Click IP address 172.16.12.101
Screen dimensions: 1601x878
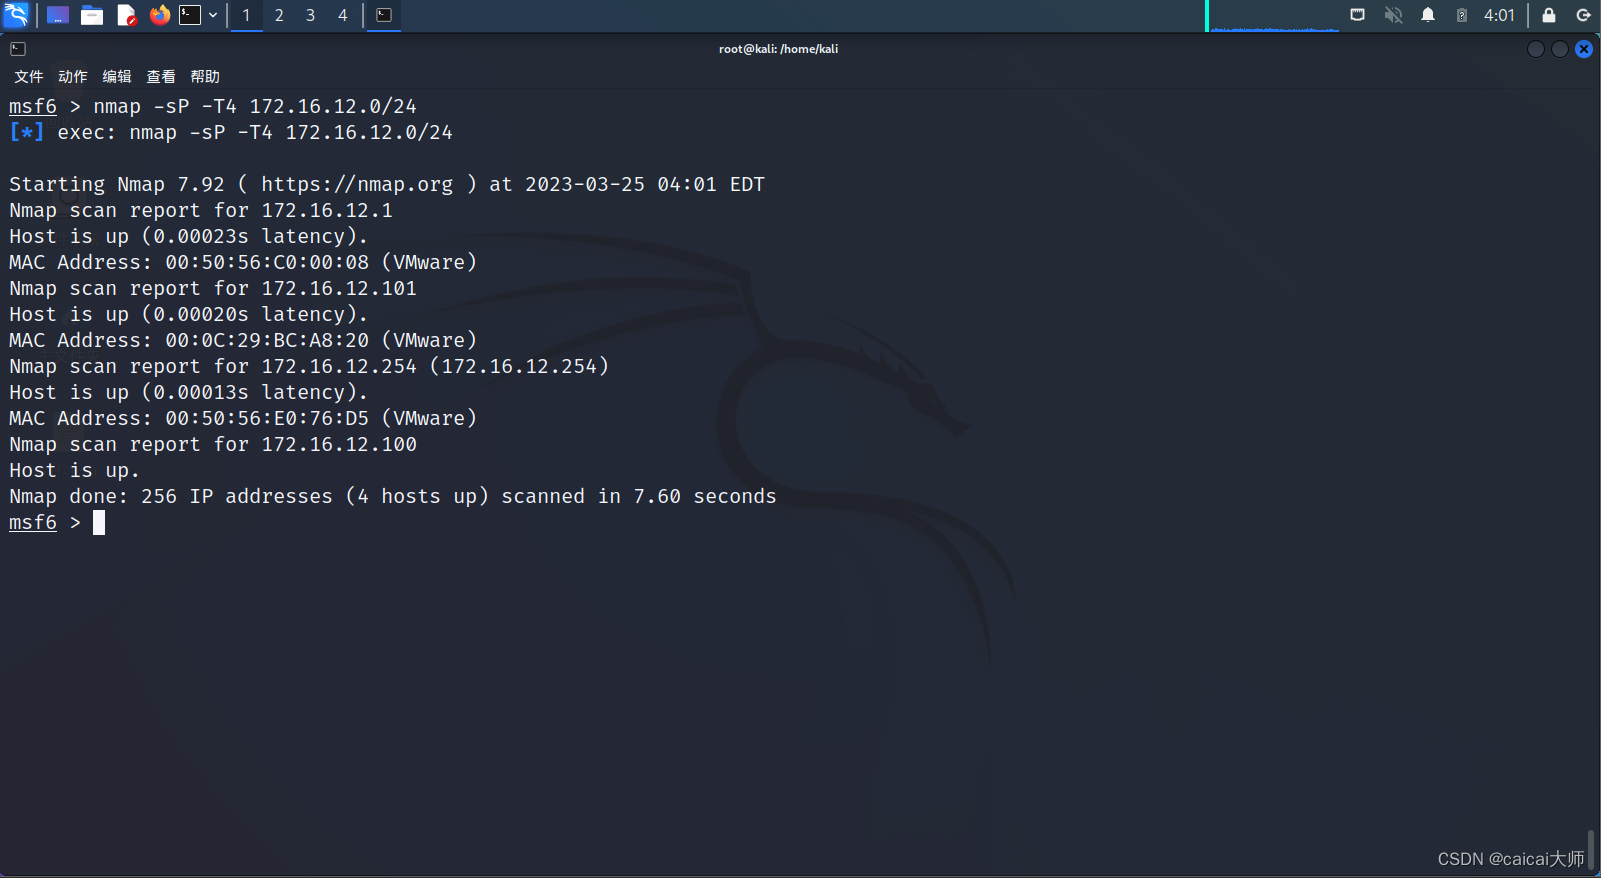(339, 288)
